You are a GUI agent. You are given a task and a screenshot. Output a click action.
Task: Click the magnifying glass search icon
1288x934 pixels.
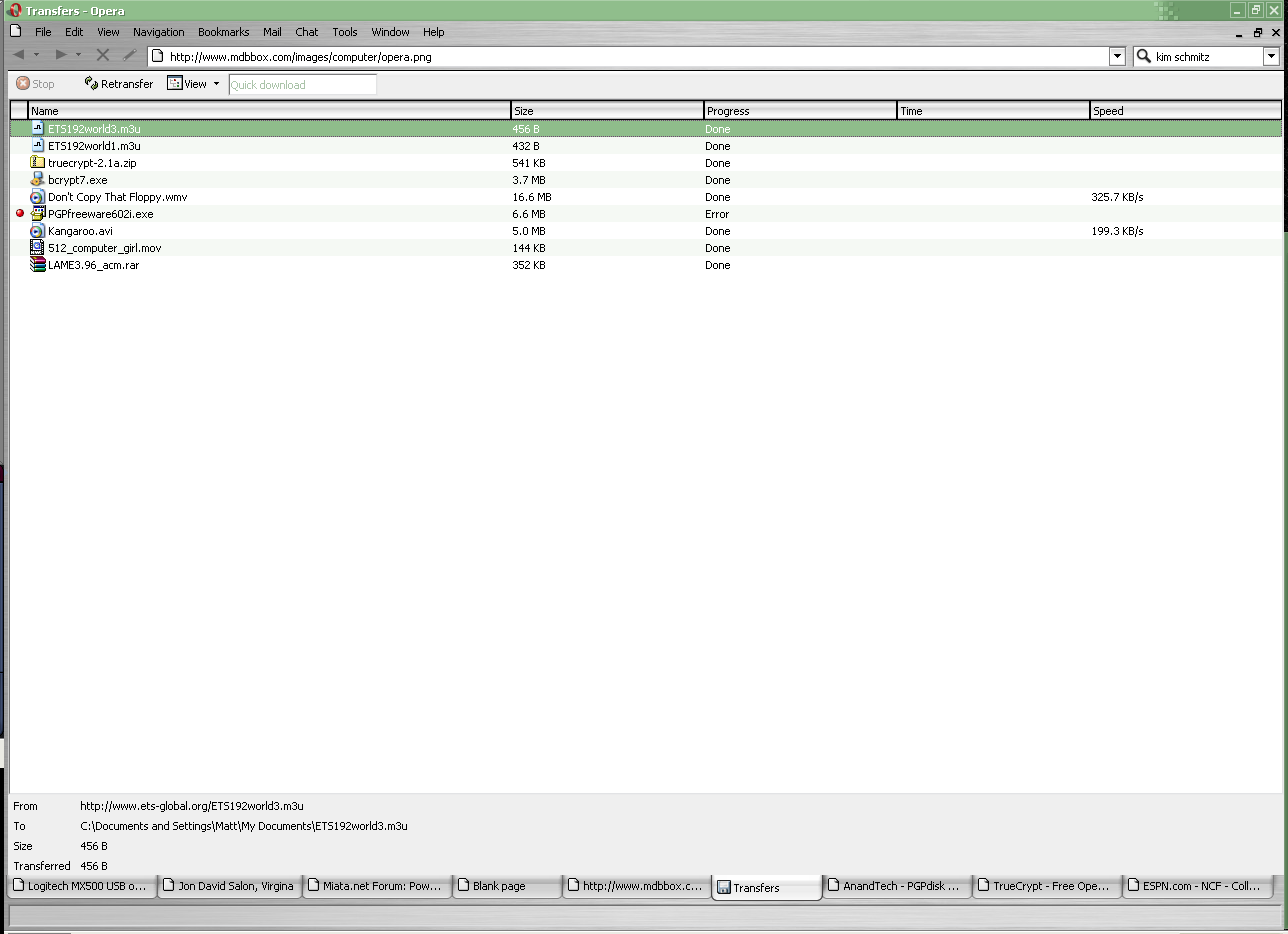tap(1144, 57)
